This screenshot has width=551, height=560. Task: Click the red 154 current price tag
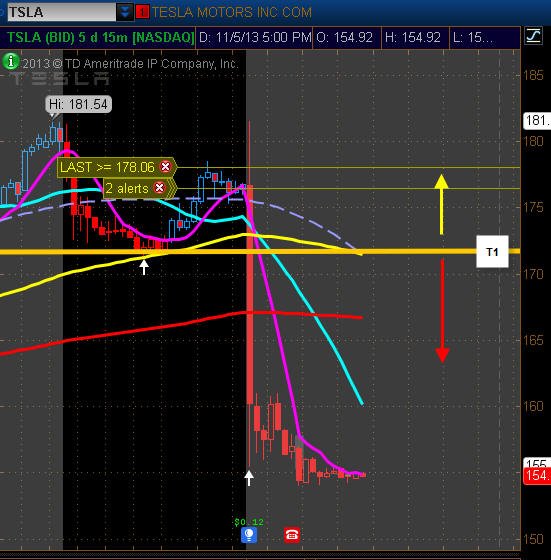coord(537,476)
